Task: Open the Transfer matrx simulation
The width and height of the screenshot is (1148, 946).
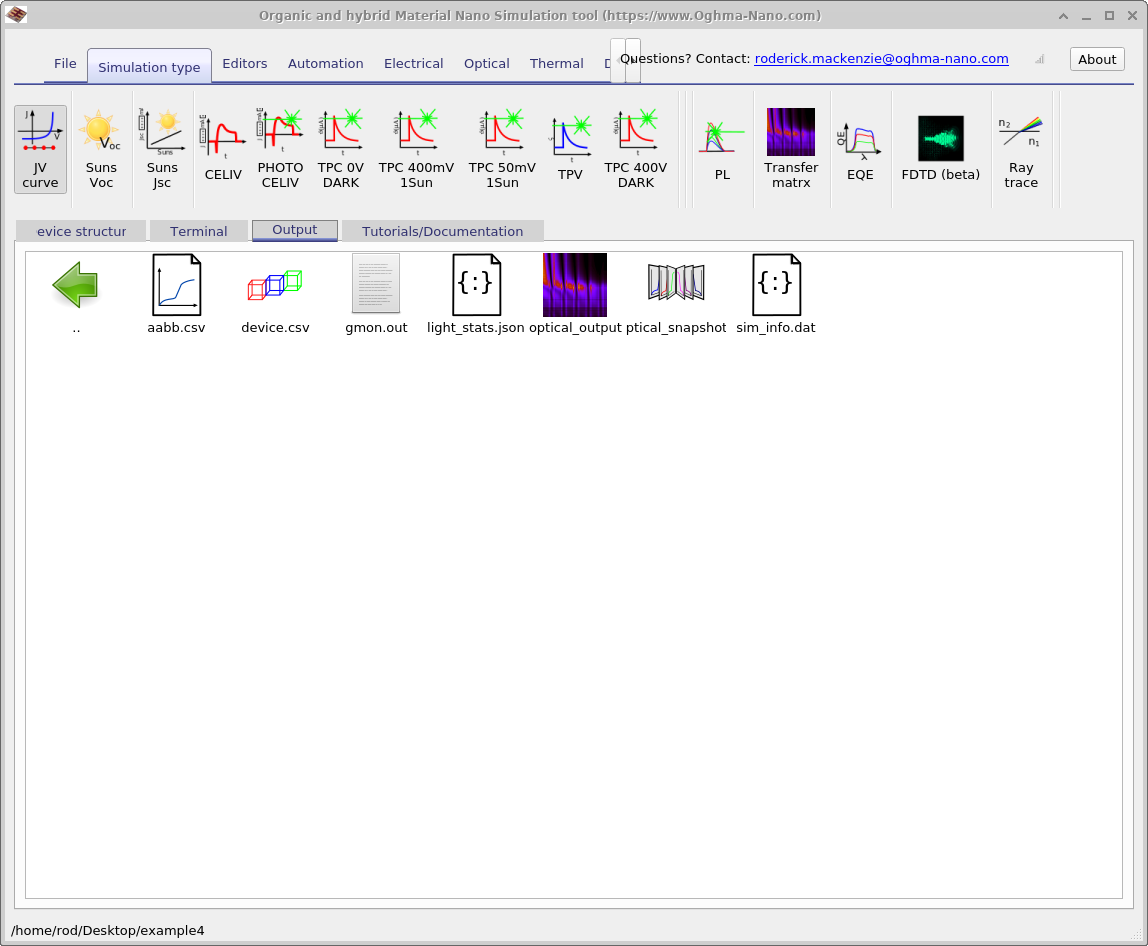Action: click(791, 148)
